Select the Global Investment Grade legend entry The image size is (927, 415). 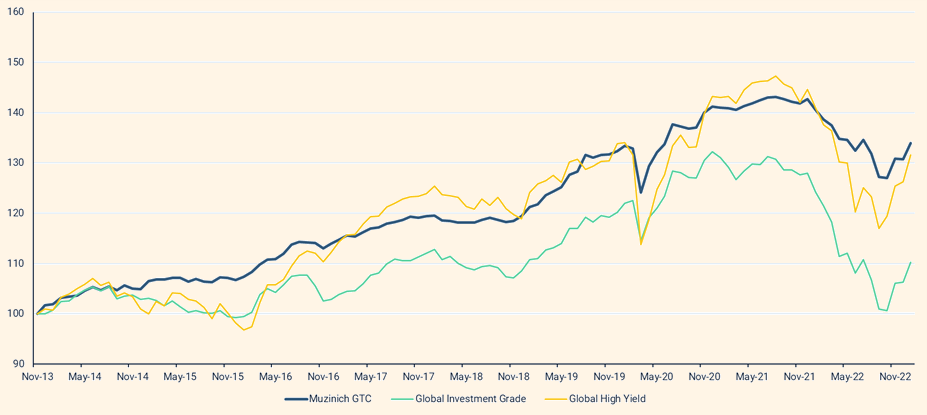click(470, 399)
